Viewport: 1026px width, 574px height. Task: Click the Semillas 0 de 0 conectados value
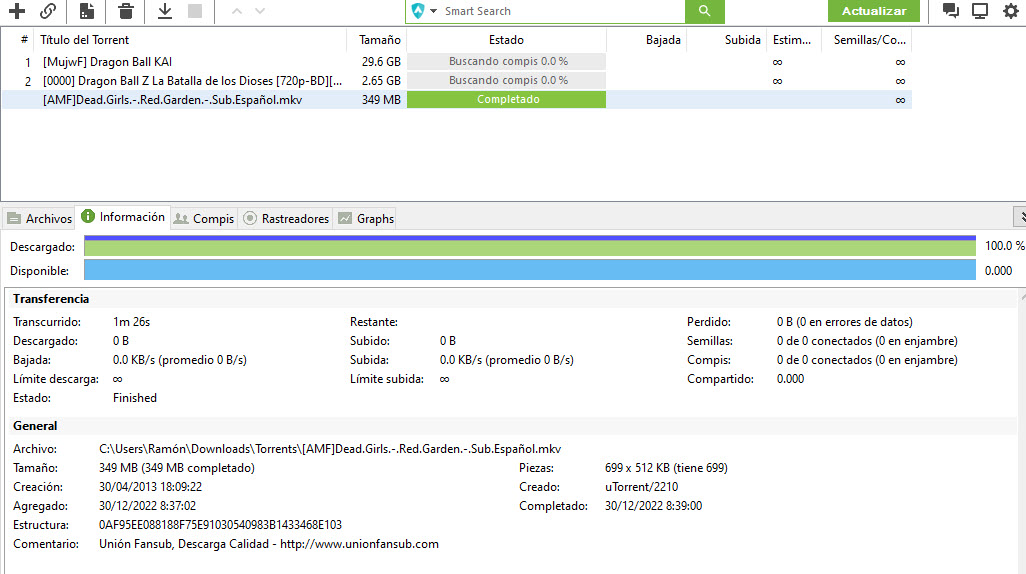tap(867, 341)
